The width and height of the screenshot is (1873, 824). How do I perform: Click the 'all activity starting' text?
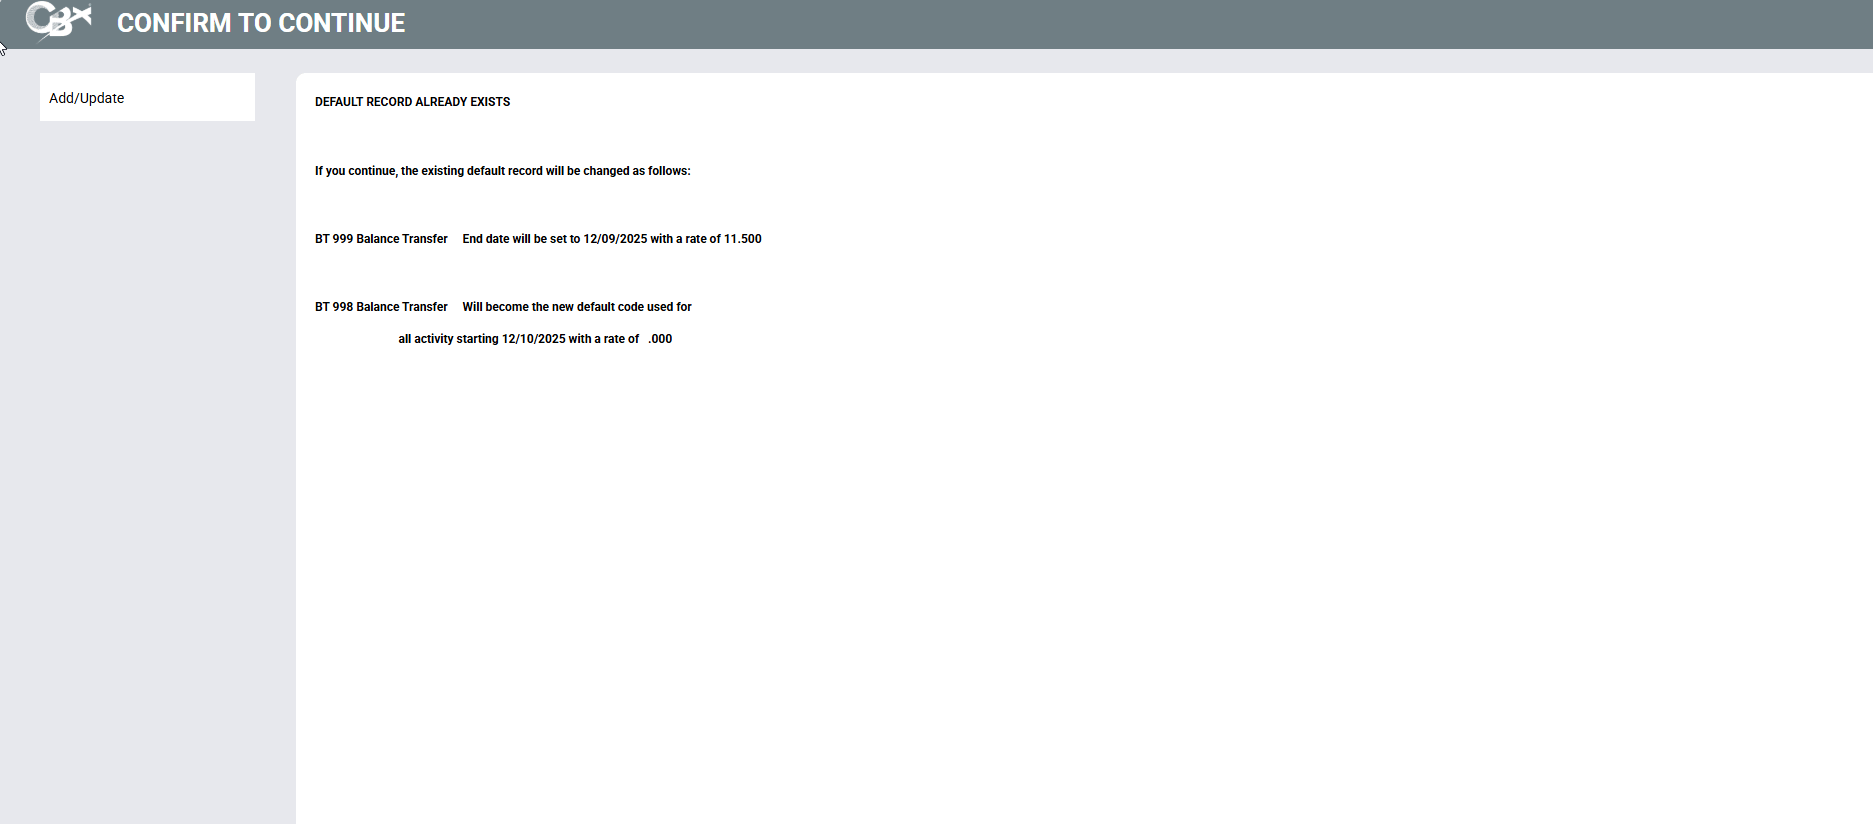tap(448, 339)
